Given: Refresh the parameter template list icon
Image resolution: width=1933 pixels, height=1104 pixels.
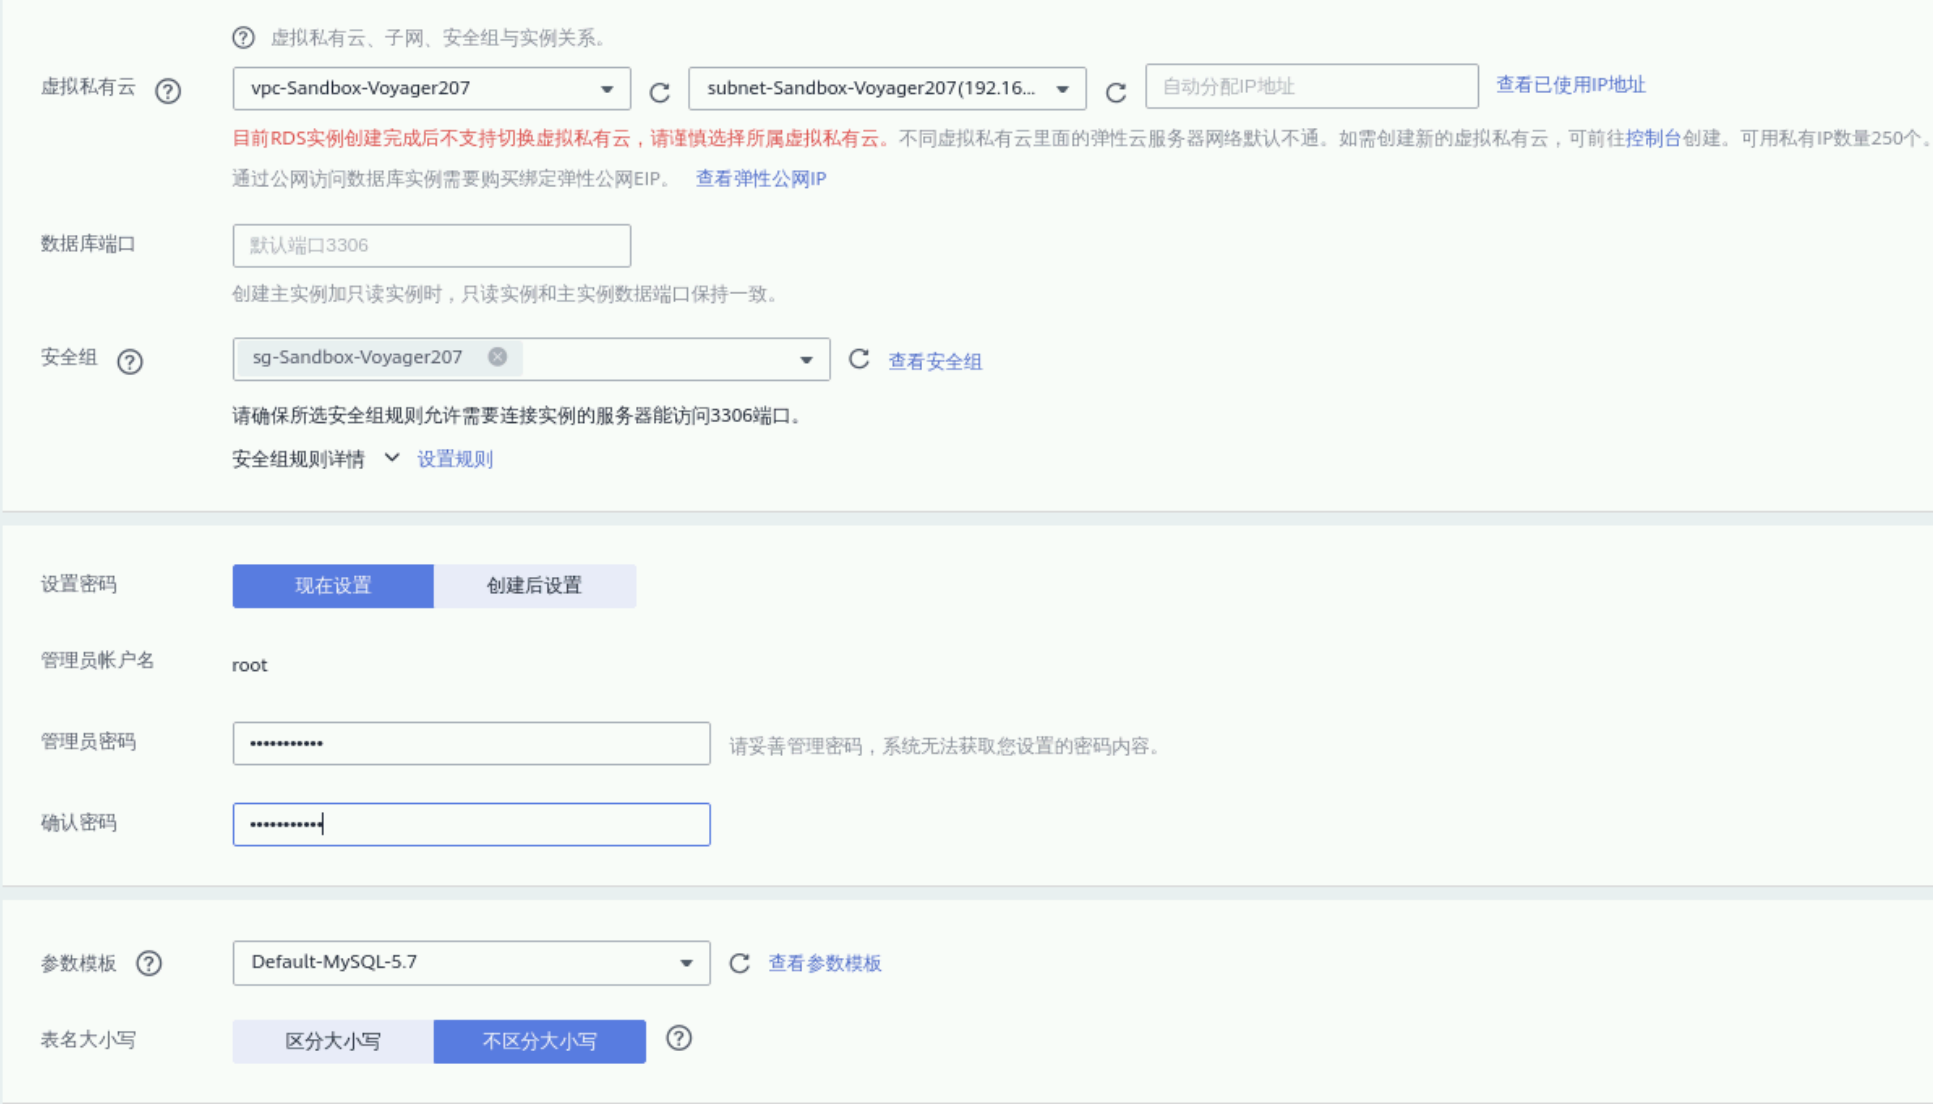Looking at the screenshot, I should (739, 963).
